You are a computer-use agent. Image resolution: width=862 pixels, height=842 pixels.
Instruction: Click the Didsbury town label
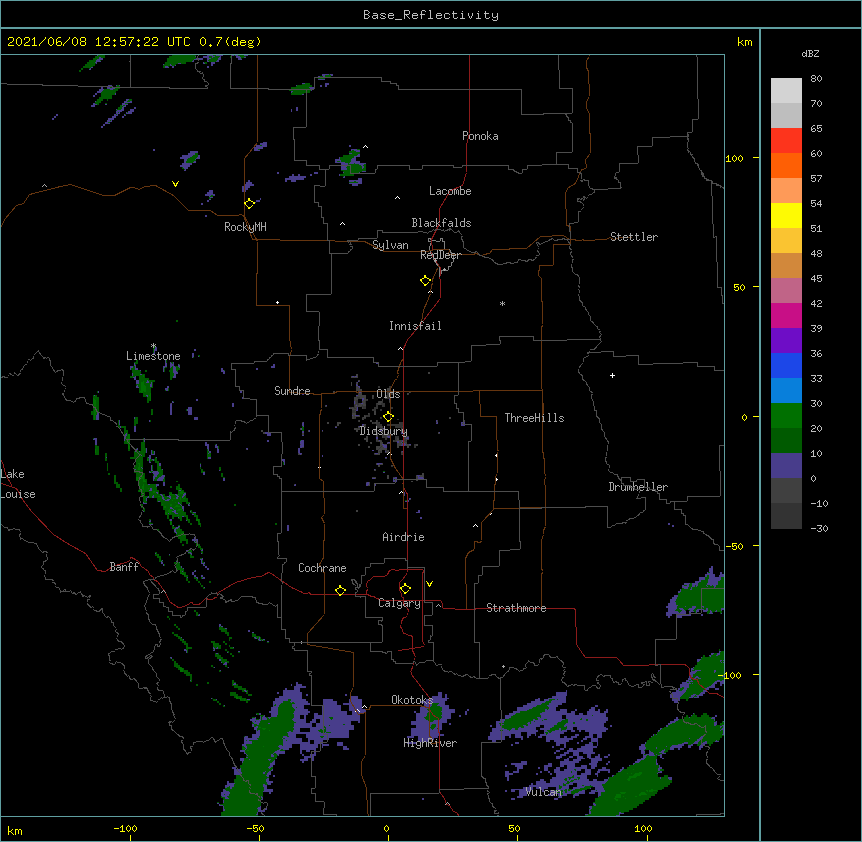[383, 431]
